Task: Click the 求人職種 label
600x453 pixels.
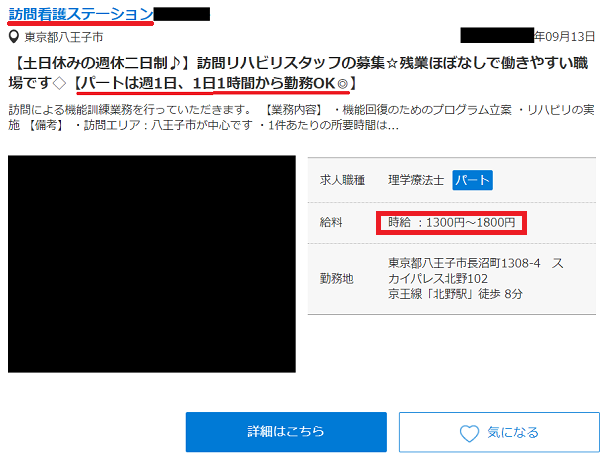Action: [342, 180]
